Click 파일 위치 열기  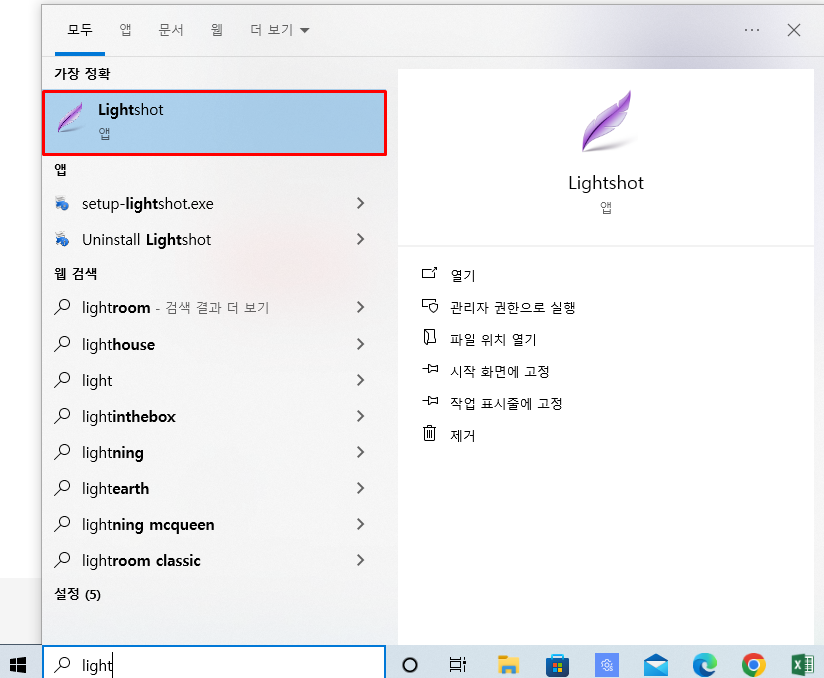[493, 340]
